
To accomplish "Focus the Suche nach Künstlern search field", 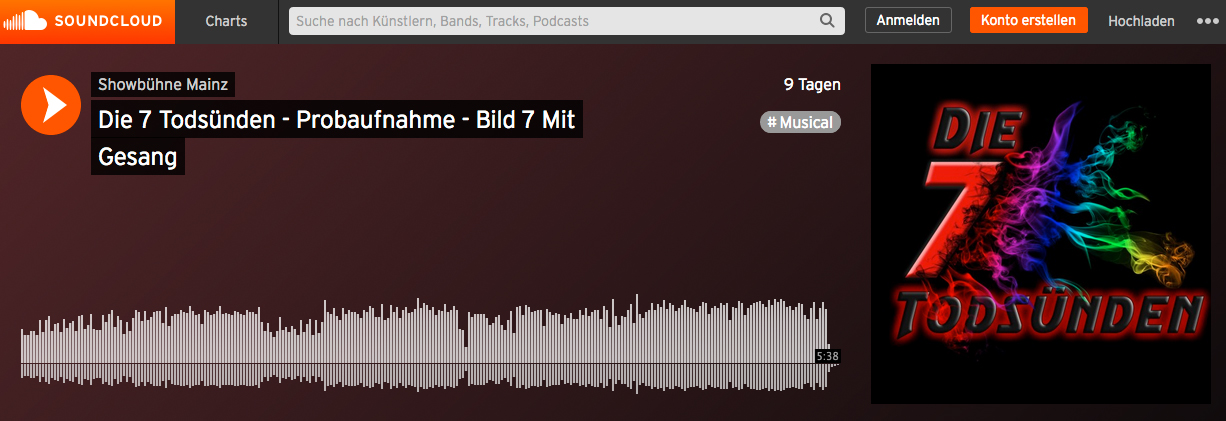I will tap(567, 20).
